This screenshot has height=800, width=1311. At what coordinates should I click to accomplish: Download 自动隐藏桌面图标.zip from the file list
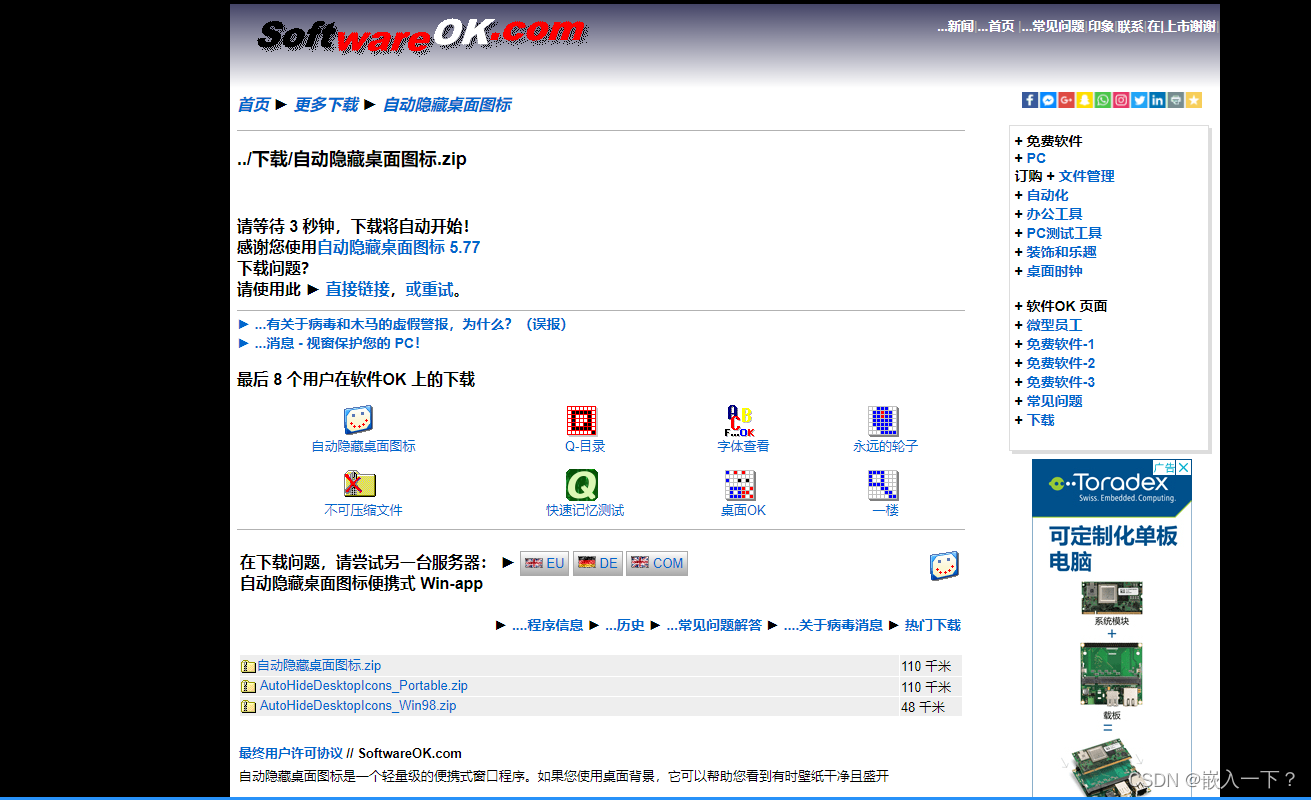click(x=319, y=666)
